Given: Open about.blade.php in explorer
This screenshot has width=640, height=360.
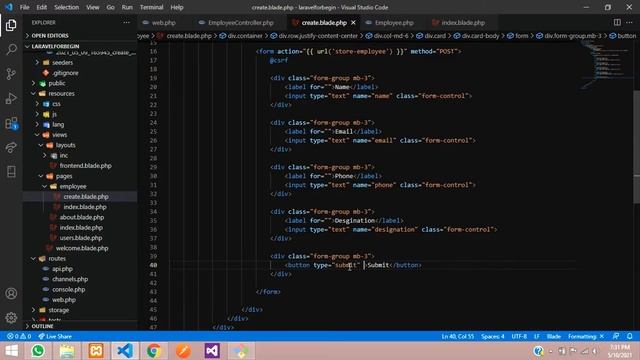Looking at the screenshot, I should [x=82, y=217].
